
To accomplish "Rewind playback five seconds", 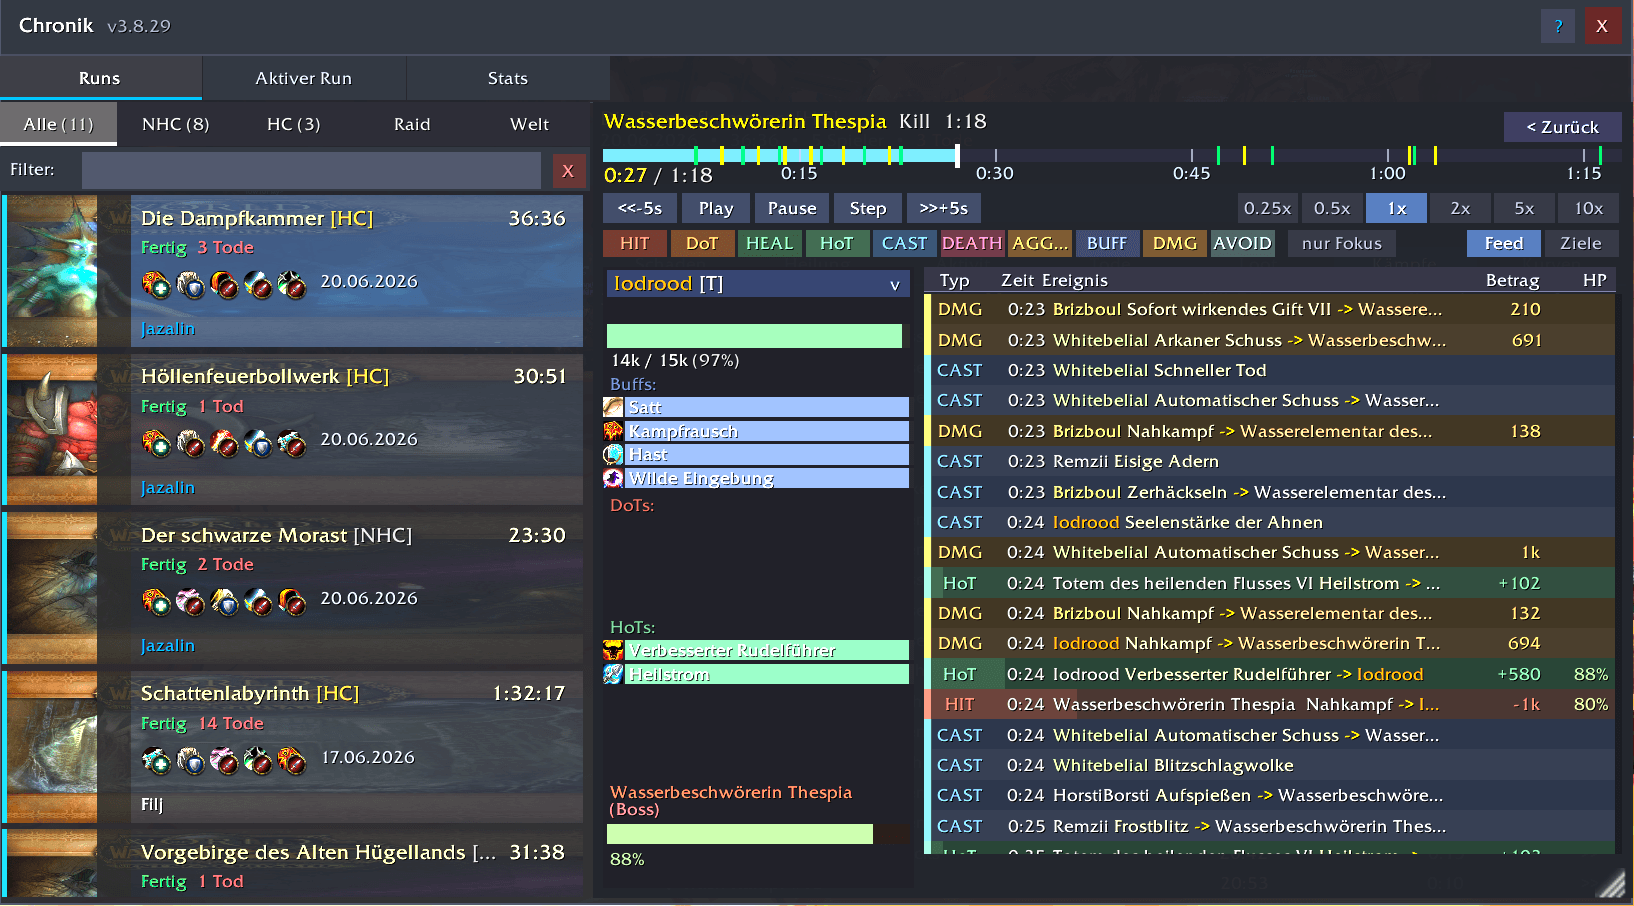I will tap(640, 208).
